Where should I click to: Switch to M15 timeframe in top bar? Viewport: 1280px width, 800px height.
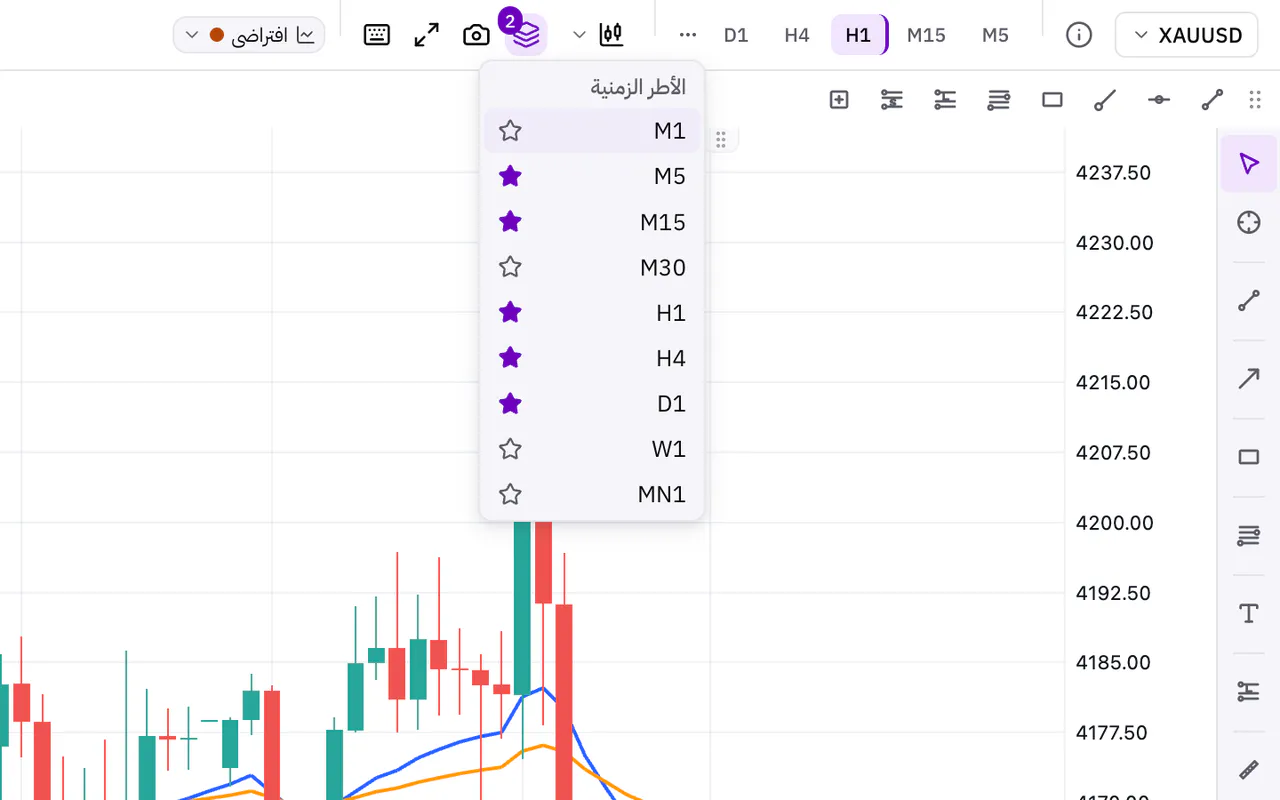[x=926, y=35]
